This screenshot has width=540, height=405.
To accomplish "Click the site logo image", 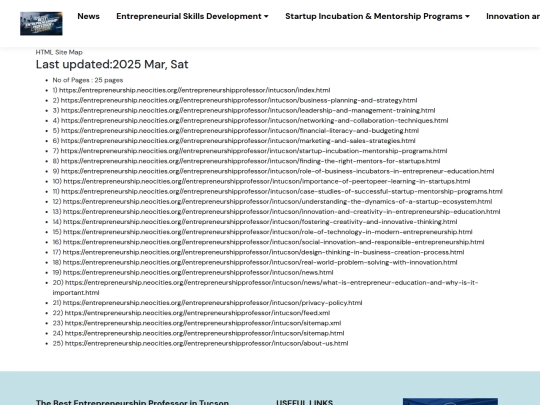I will coord(41,23).
